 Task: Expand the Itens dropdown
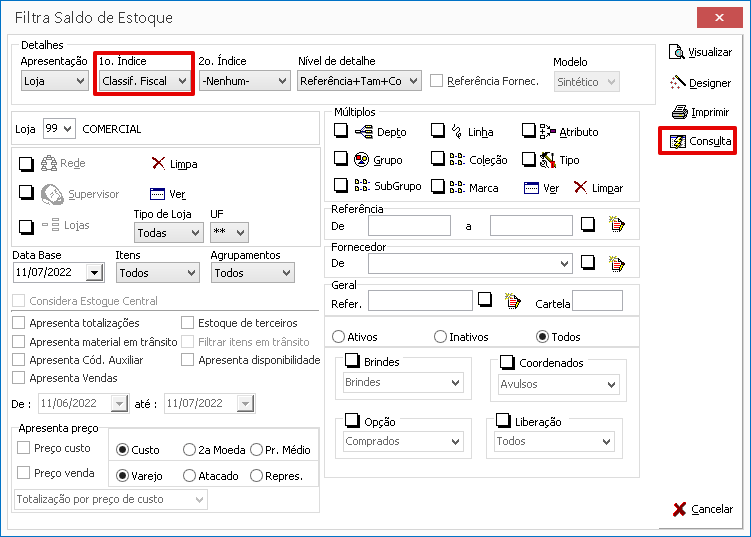coord(158,273)
